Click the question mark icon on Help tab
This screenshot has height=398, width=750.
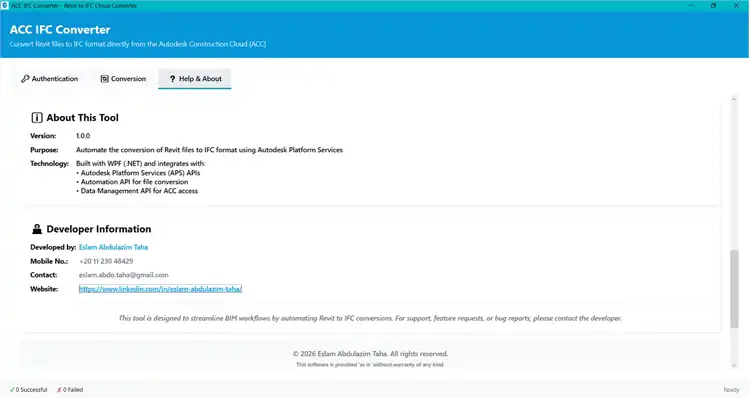coord(173,78)
